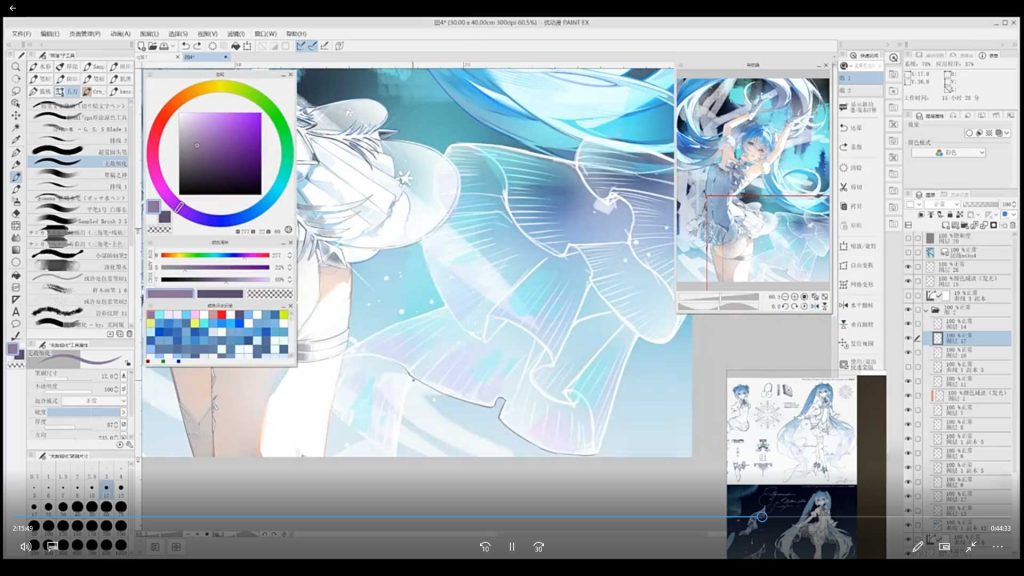Image resolution: width=1024 pixels, height=576 pixels.
Task: Click the Fill bucket icon in toolbar
Action: tap(235, 45)
